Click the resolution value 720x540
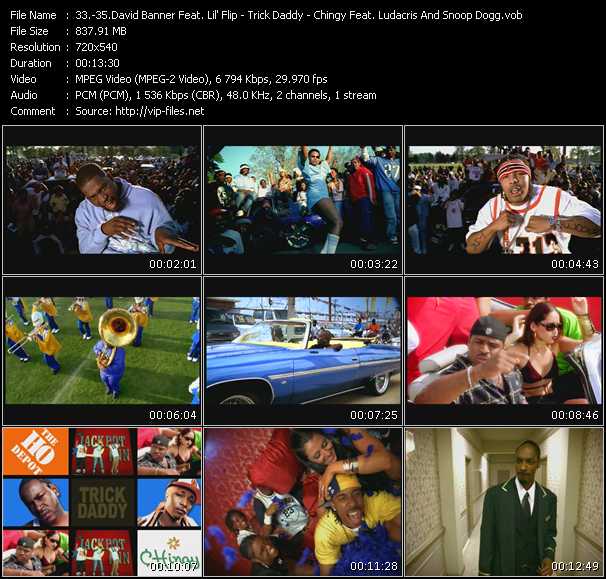Viewport: 606px width, 579px height. pyautogui.click(x=96, y=47)
